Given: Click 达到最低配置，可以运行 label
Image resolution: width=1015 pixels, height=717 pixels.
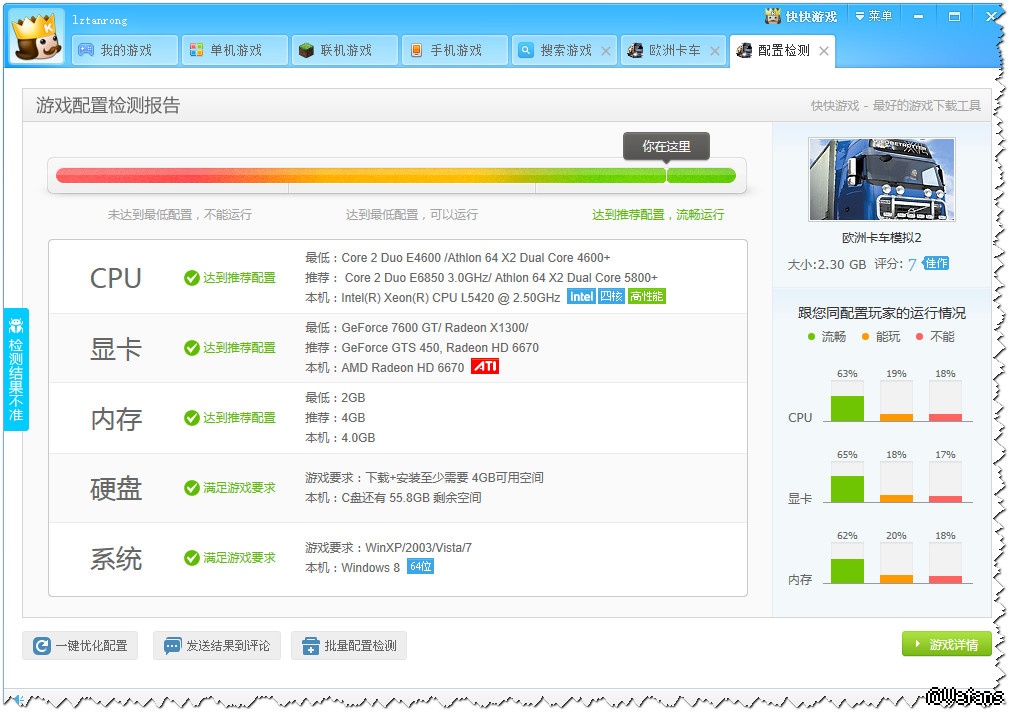Looking at the screenshot, I should coord(412,214).
